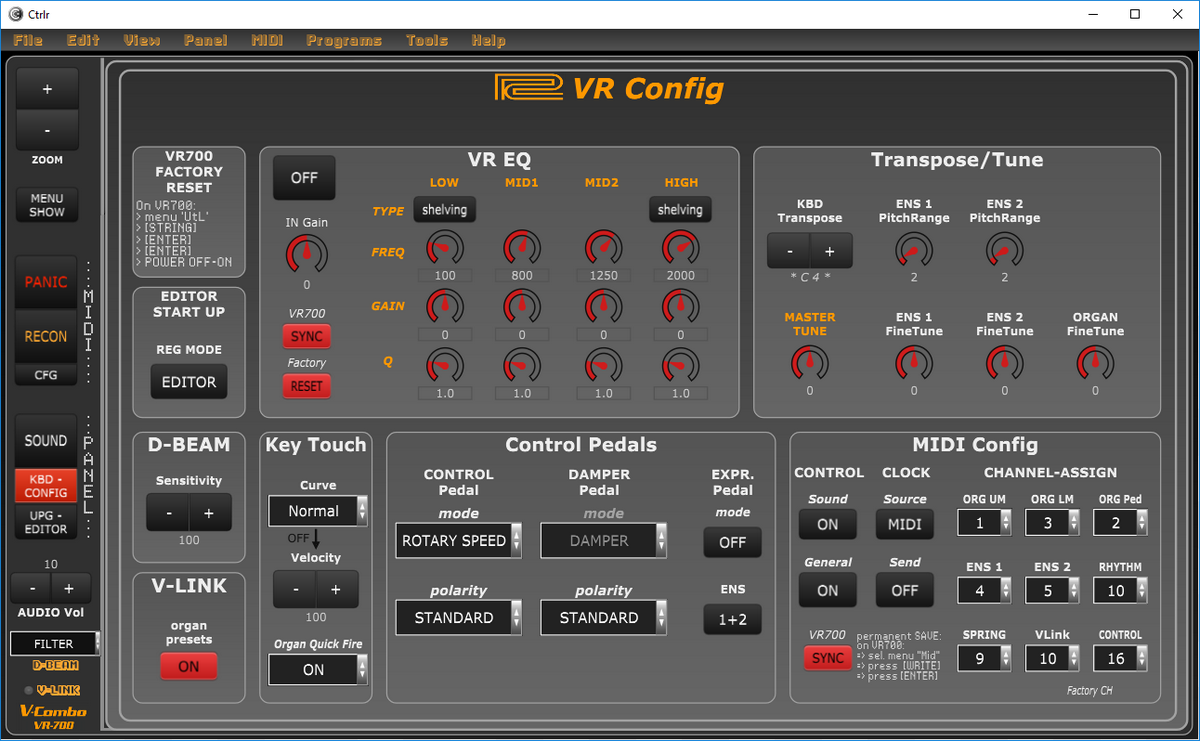The height and width of the screenshot is (741, 1200).
Task: Open Key Touch Curve Normal dropdown
Action: (318, 511)
